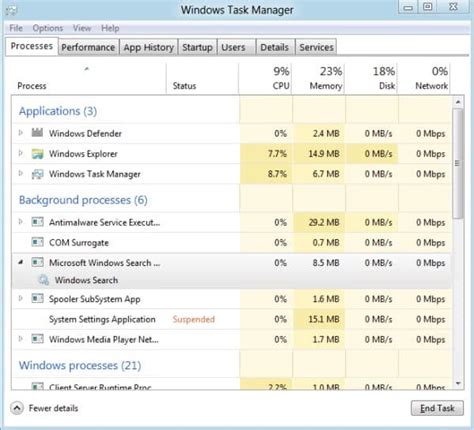Sort by the Network column header
Image resolution: width=474 pixels, height=430 pixels.
424,78
